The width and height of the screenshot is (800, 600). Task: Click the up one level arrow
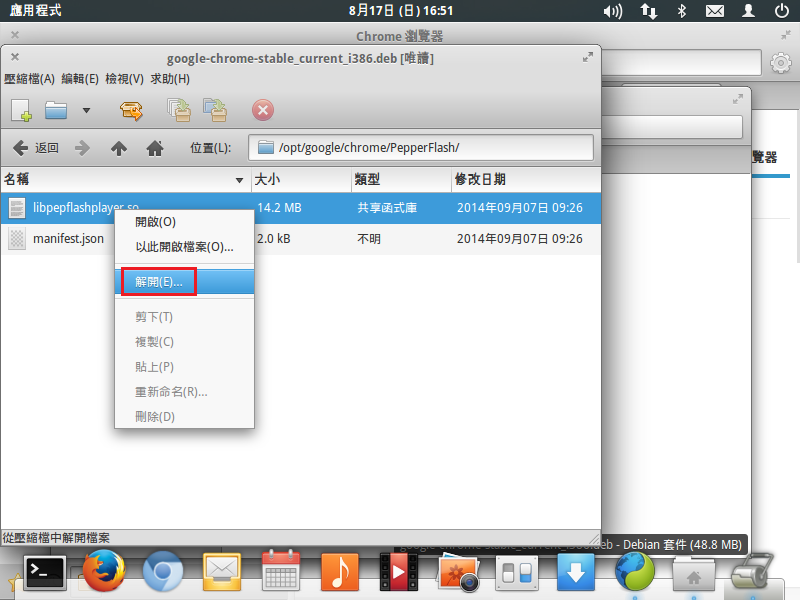click(x=119, y=148)
